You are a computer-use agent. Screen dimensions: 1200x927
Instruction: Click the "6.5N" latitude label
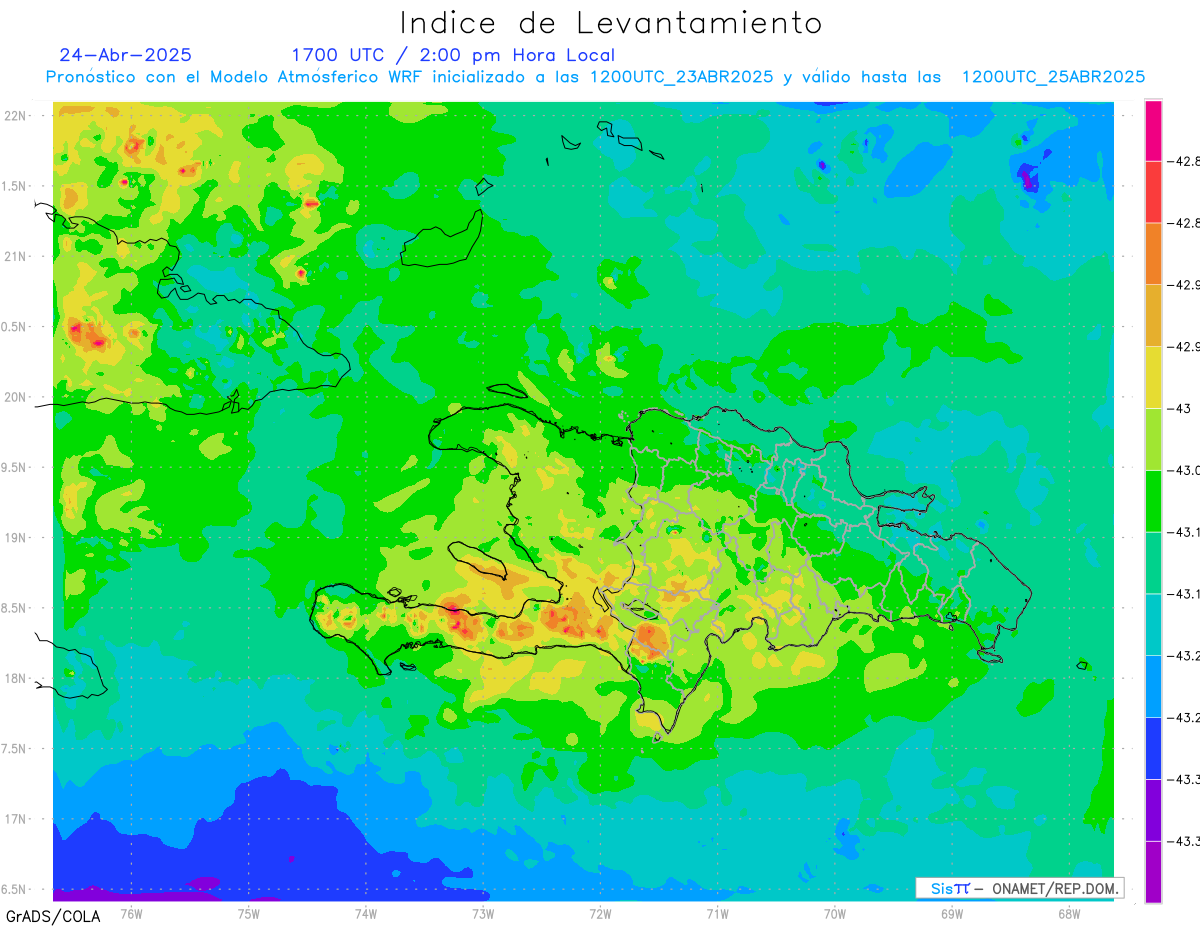point(15,889)
